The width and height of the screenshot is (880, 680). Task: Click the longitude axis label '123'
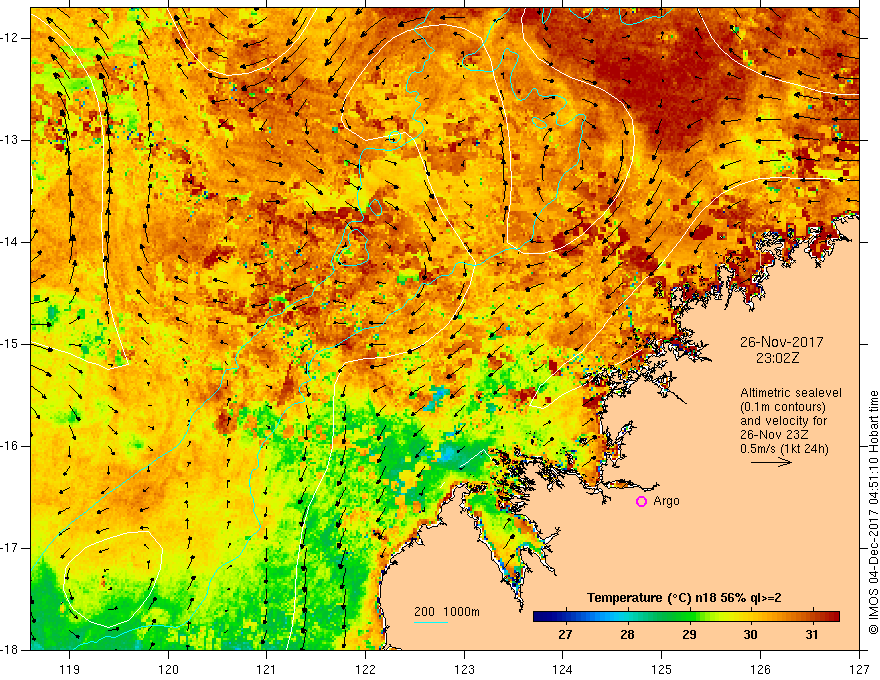point(464,669)
